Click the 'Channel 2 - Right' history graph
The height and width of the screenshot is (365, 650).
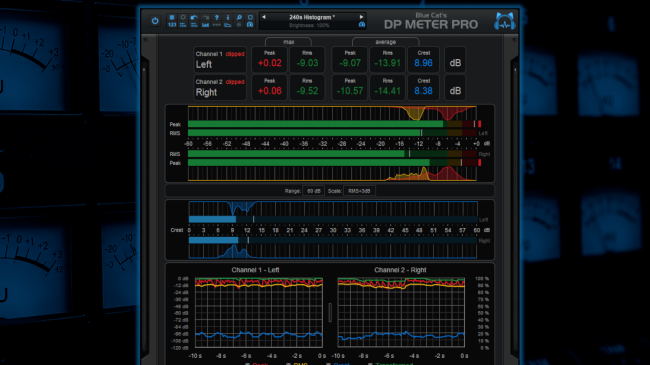pyautogui.click(x=401, y=313)
